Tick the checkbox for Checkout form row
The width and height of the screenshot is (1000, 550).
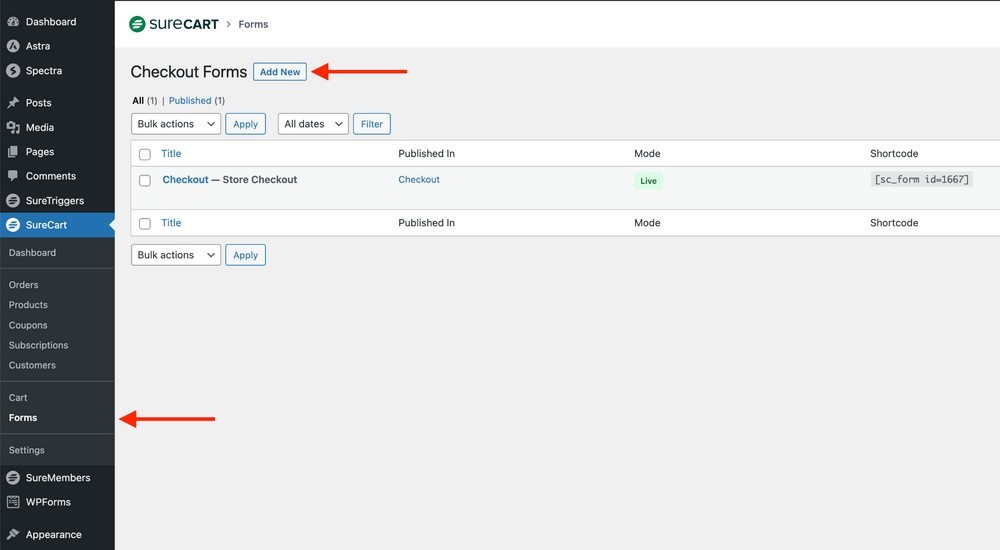pos(145,181)
